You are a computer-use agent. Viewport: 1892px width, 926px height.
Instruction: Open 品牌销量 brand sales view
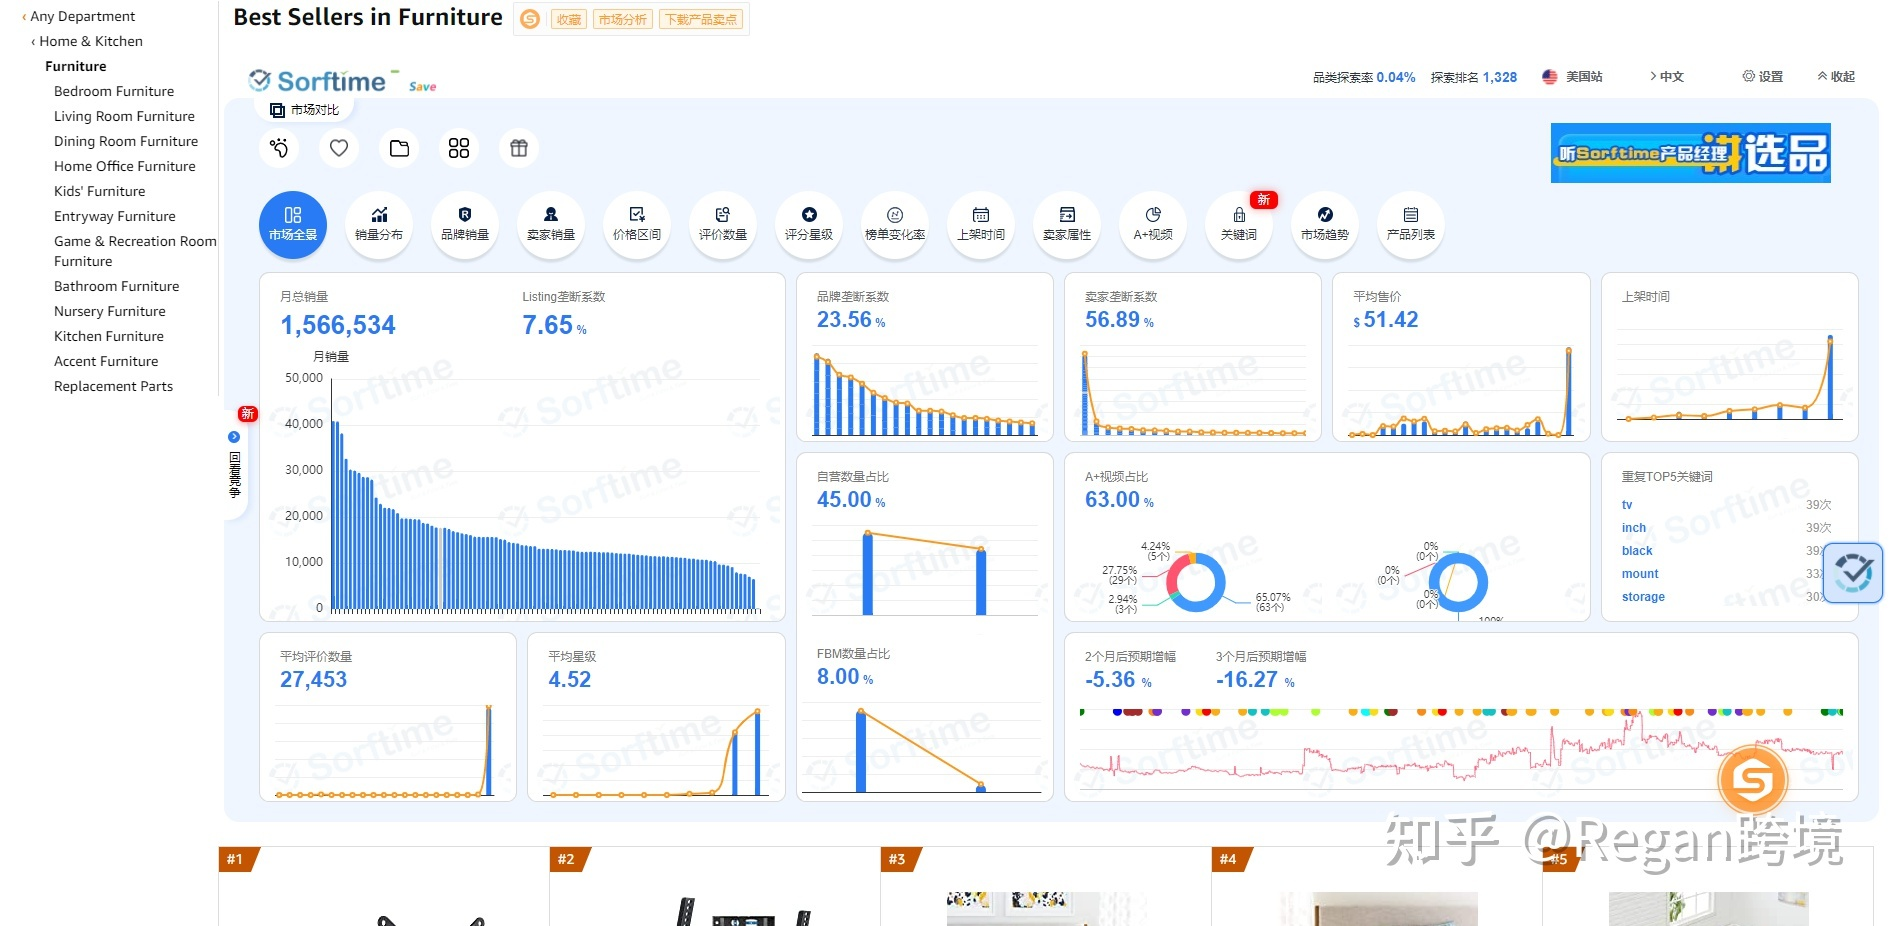click(x=465, y=224)
